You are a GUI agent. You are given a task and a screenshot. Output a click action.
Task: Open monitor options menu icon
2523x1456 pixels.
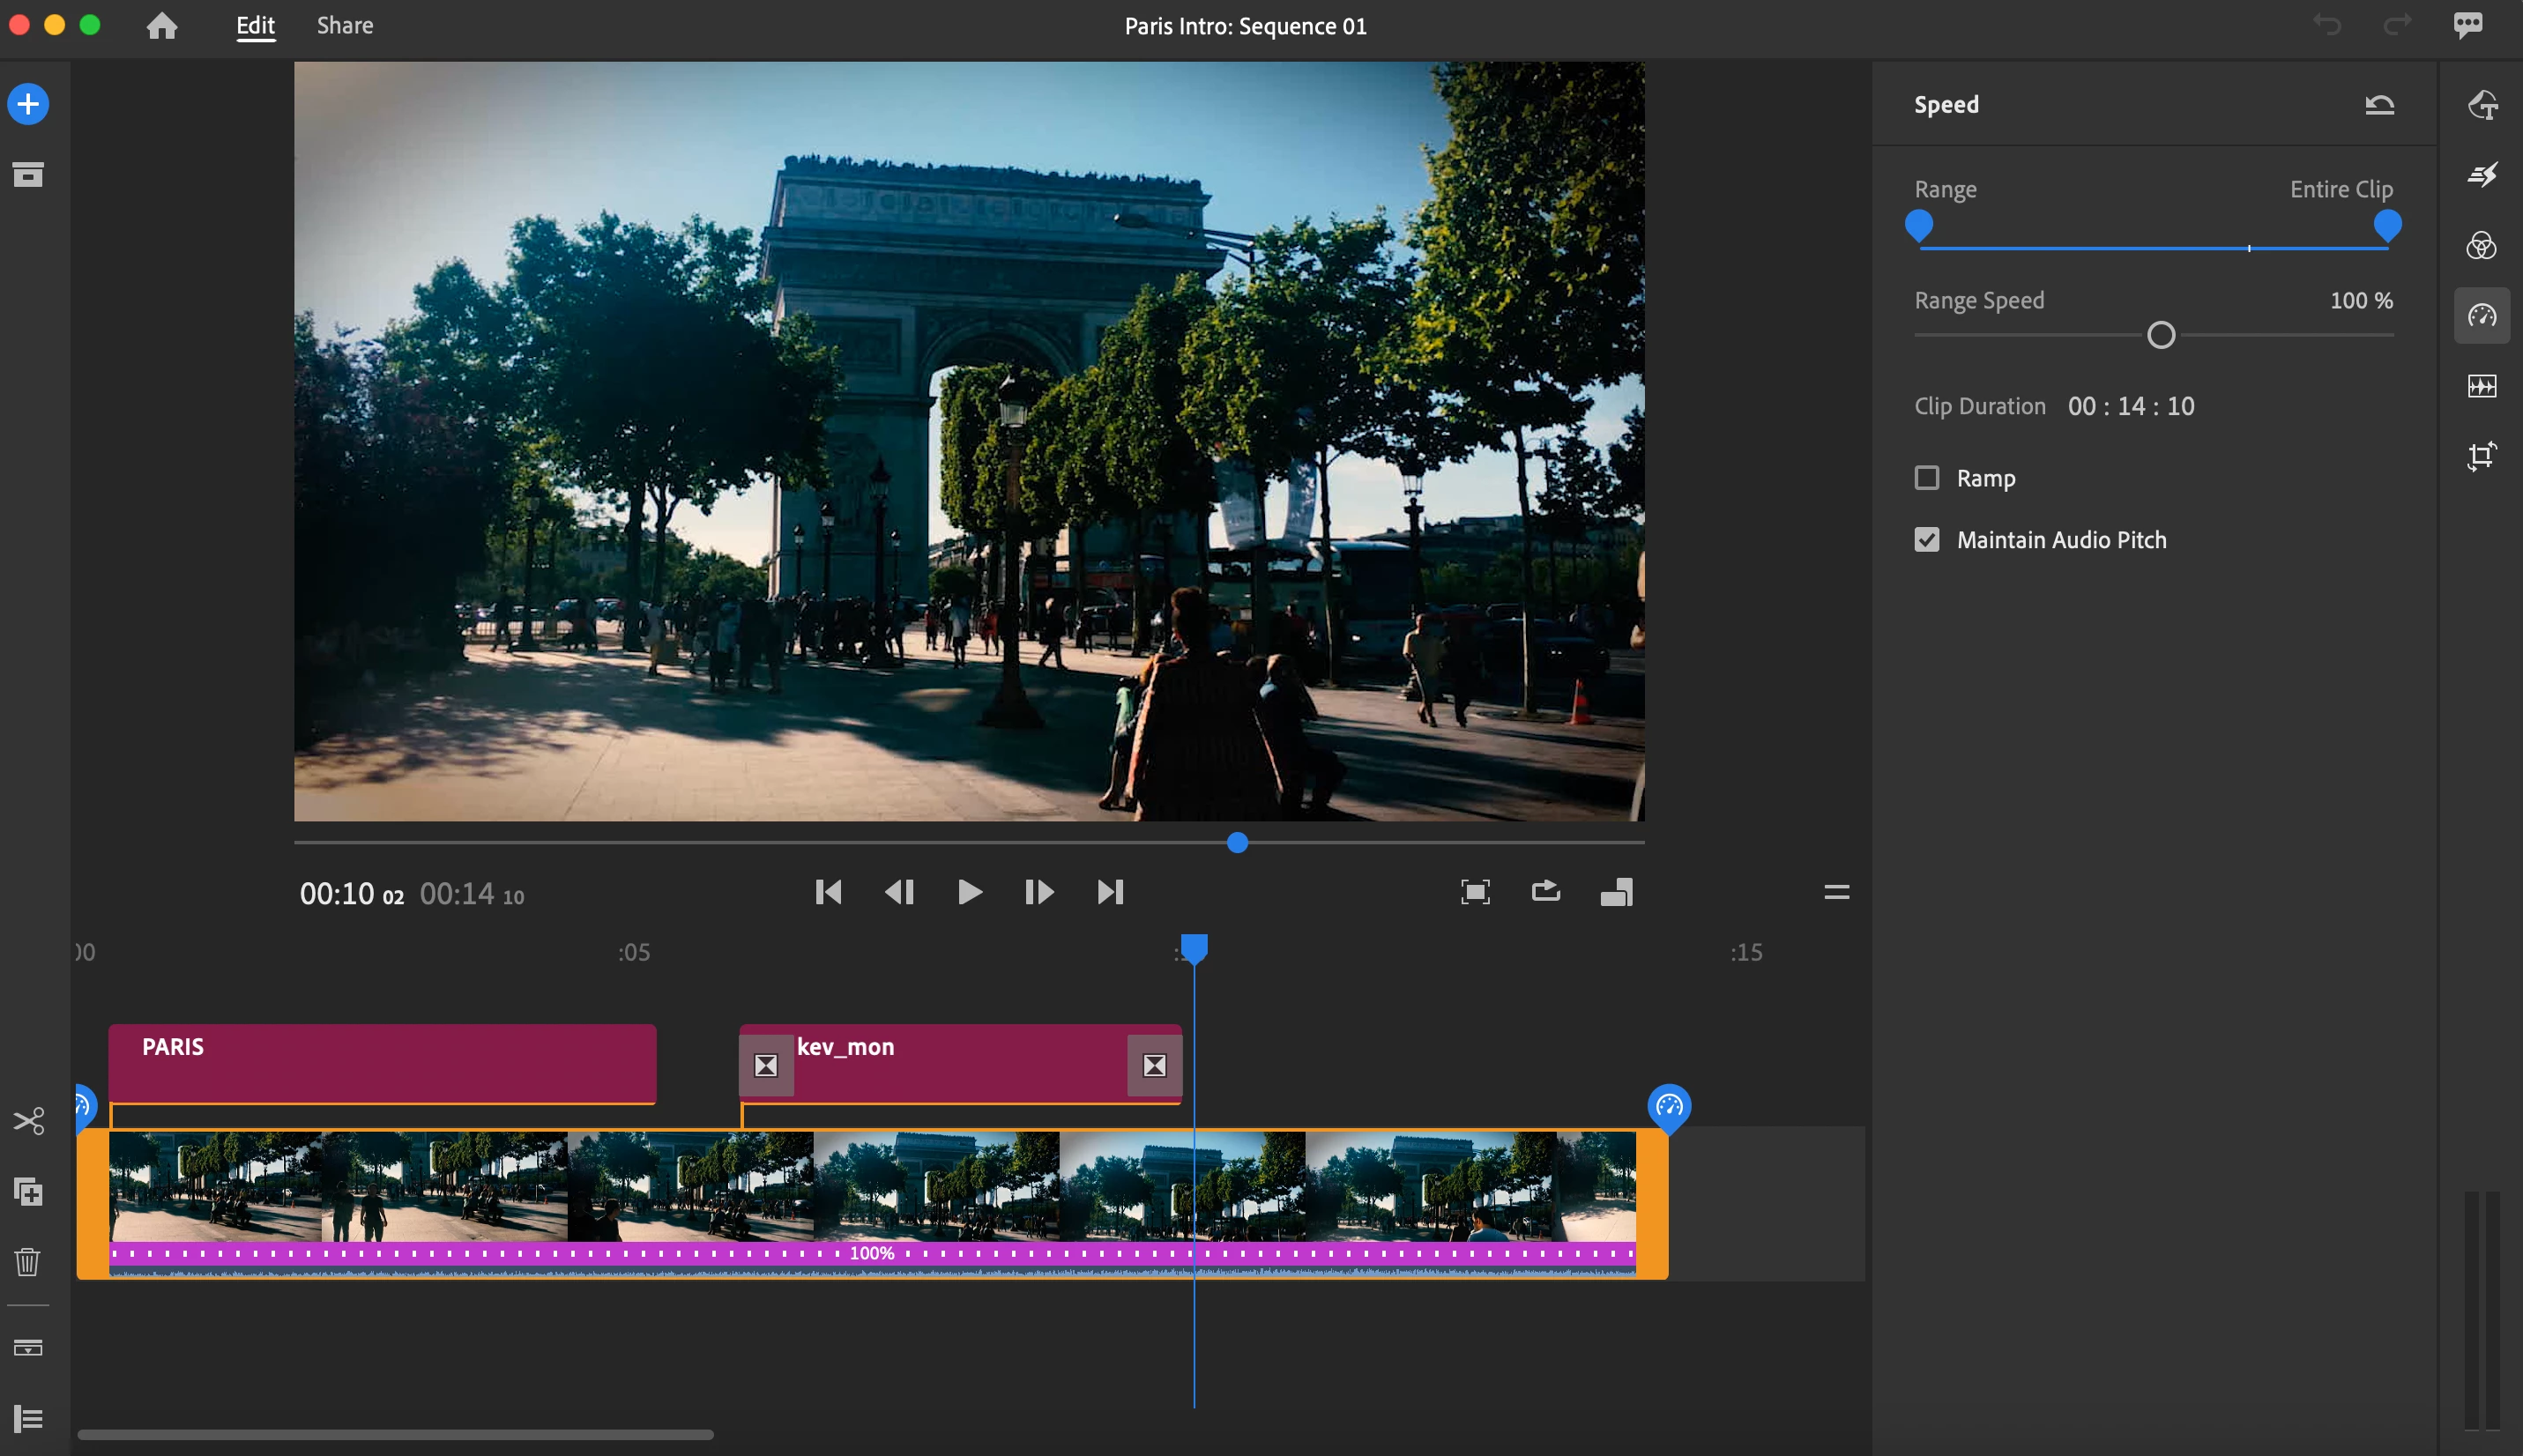click(x=1836, y=891)
